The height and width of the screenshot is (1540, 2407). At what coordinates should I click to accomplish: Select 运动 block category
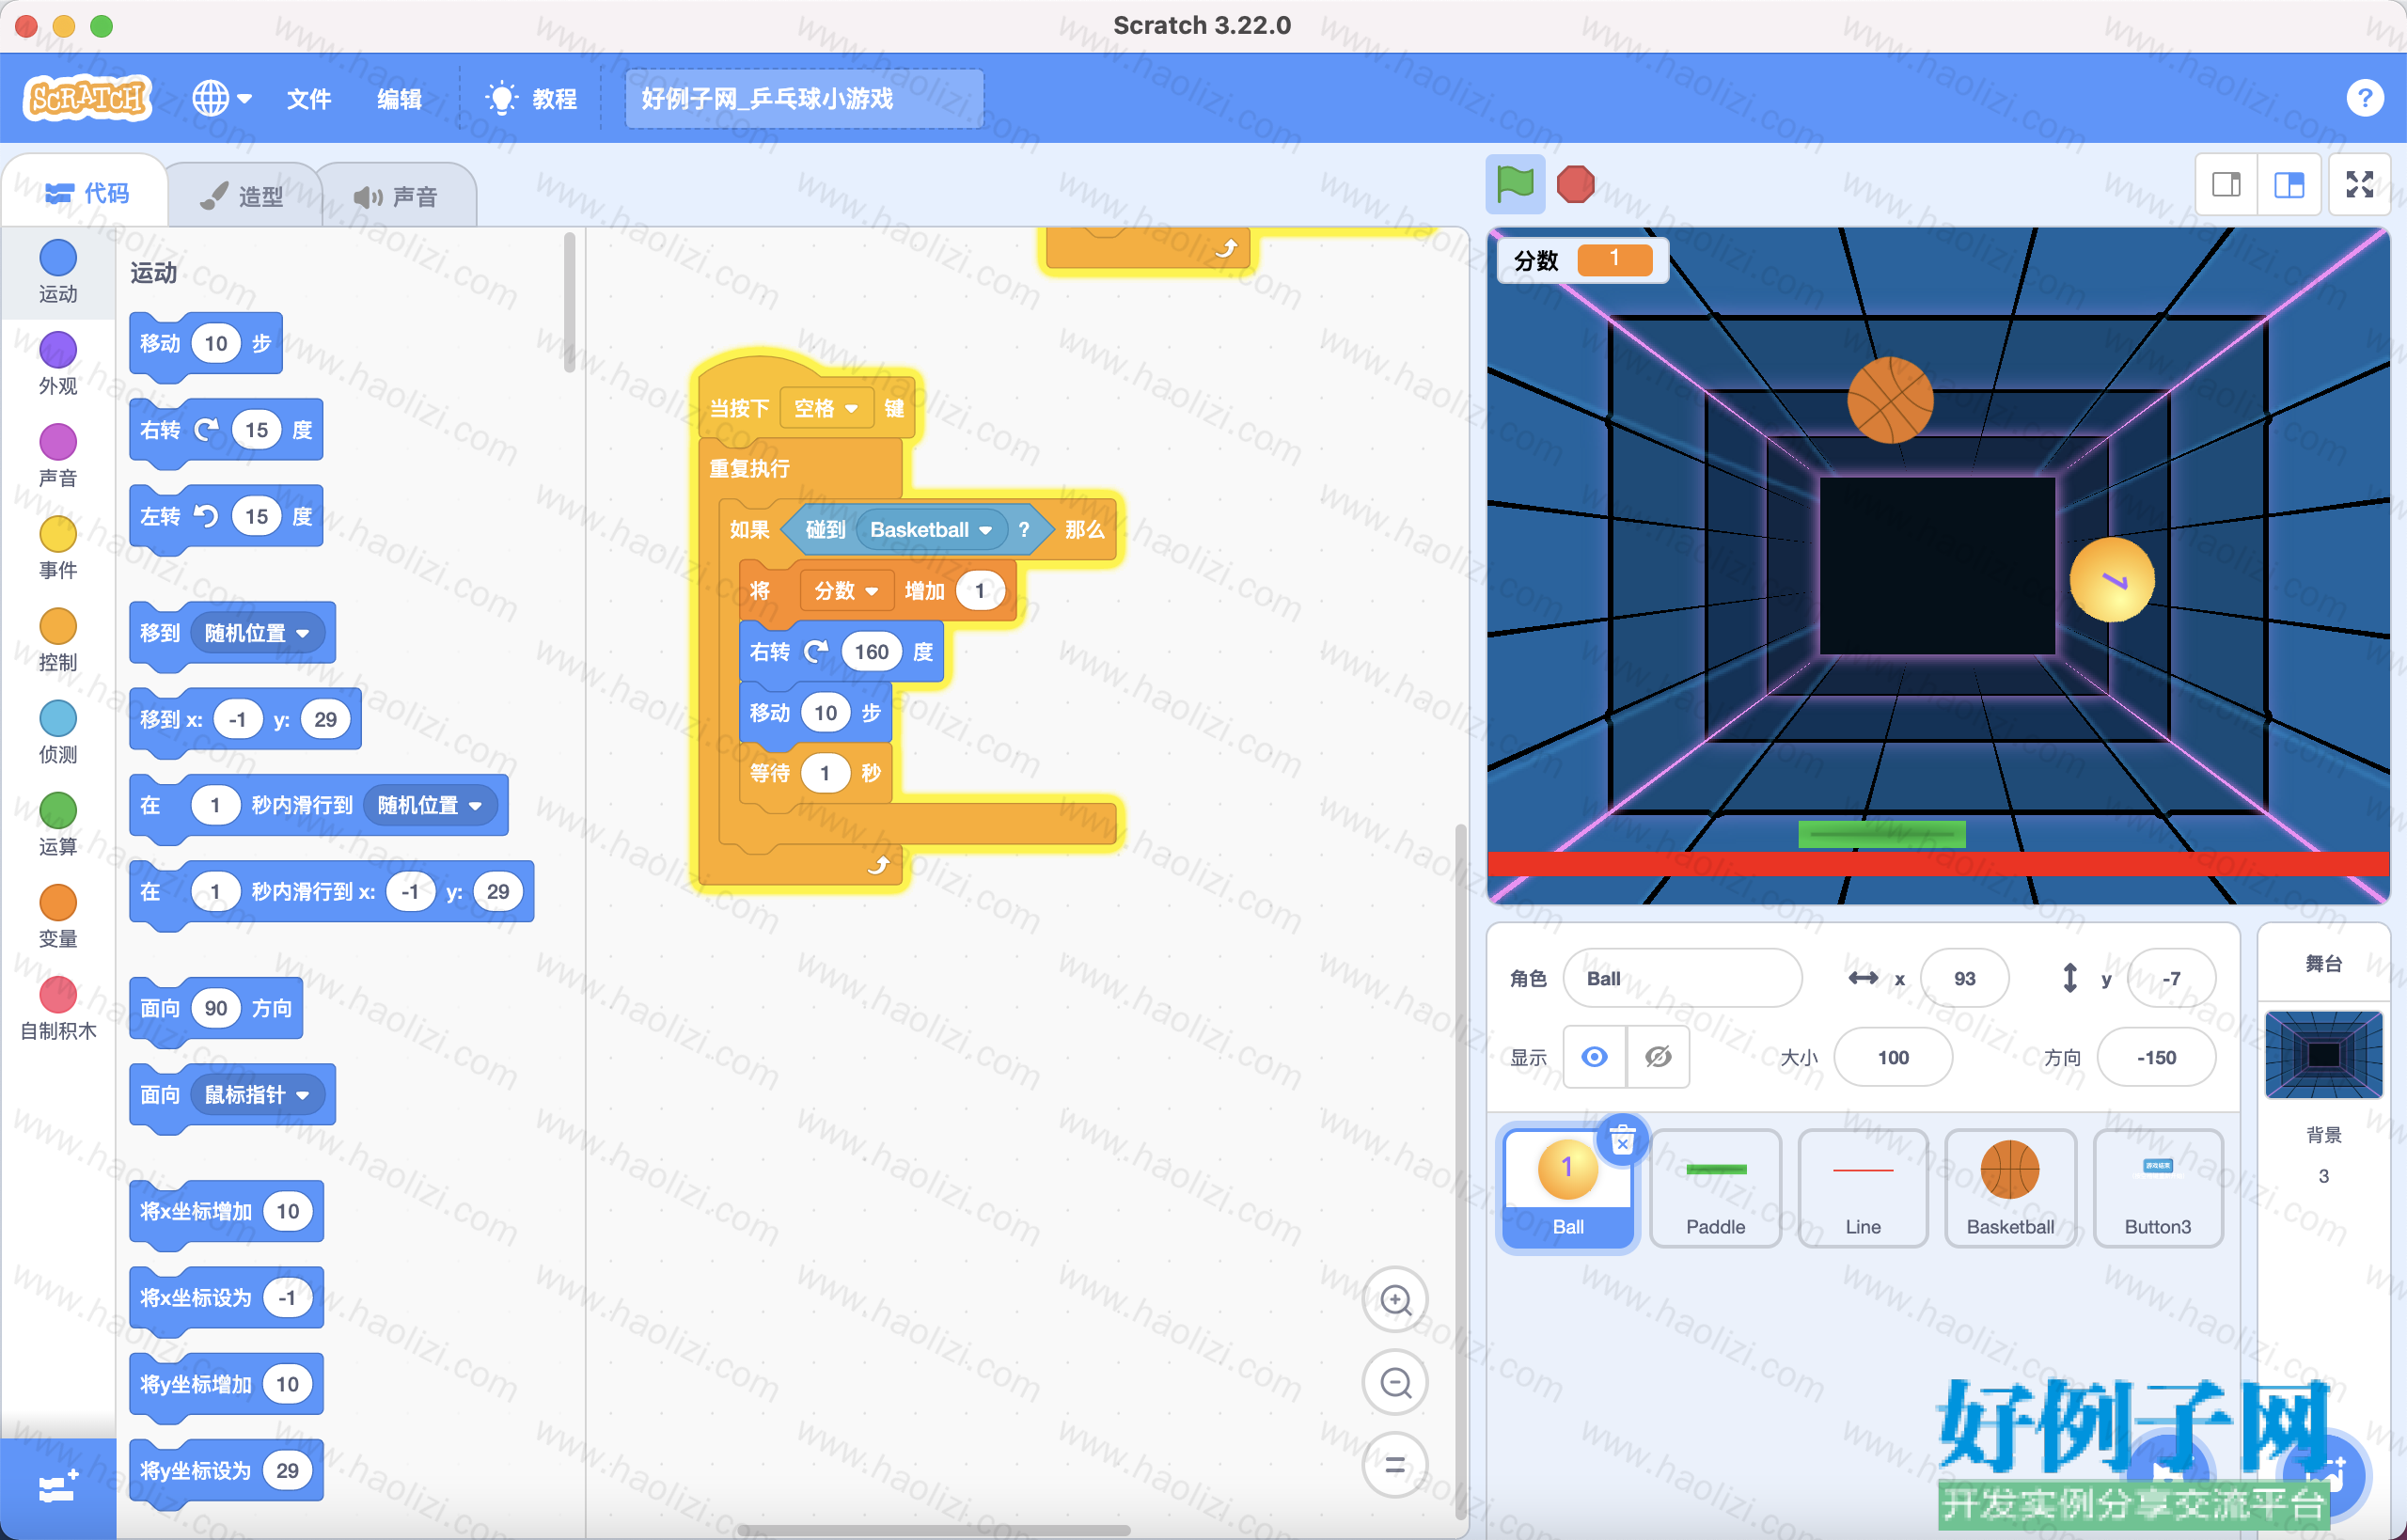(x=58, y=272)
